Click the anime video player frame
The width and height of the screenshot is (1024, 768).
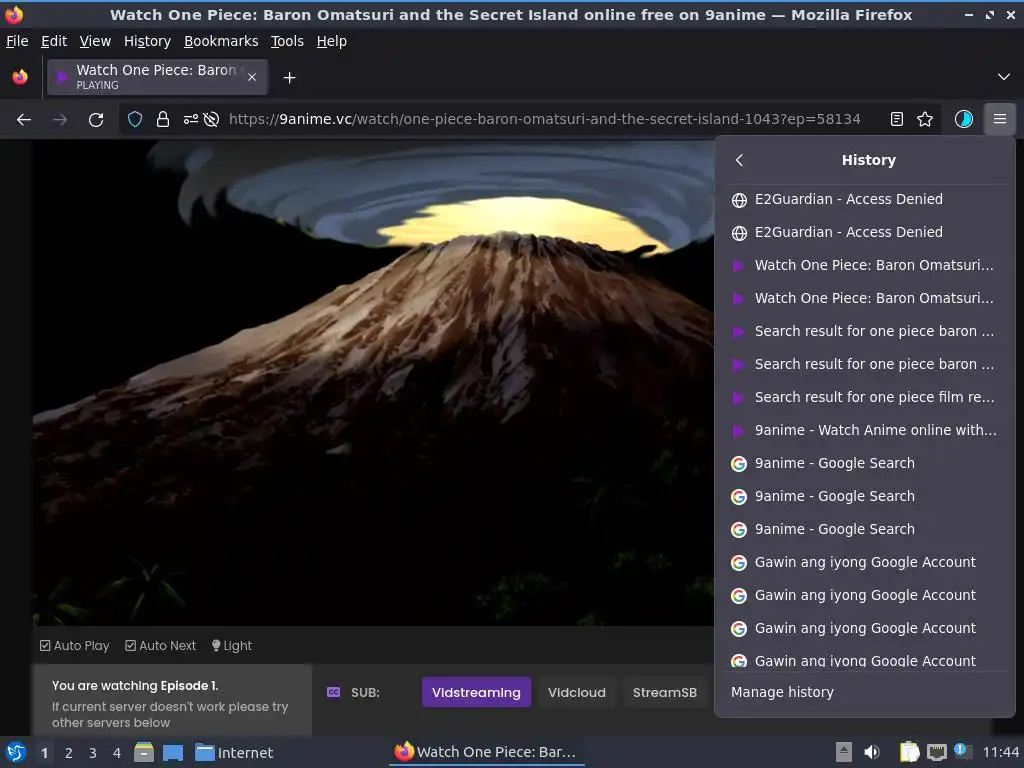coord(374,383)
